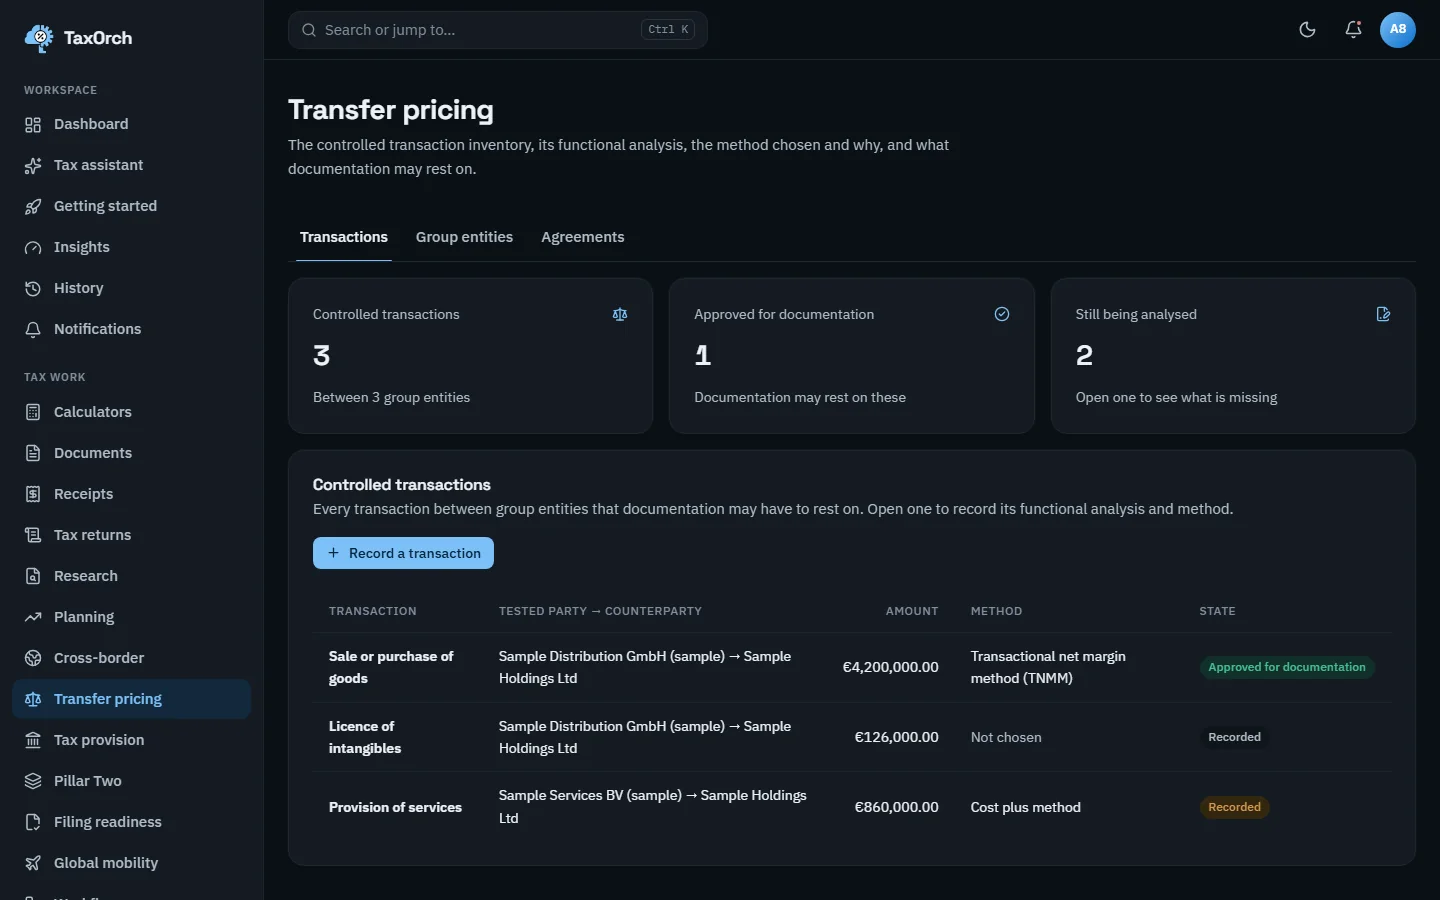Viewport: 1440px width, 900px height.
Task: Open Planning trend icon
Action: pyautogui.click(x=33, y=617)
